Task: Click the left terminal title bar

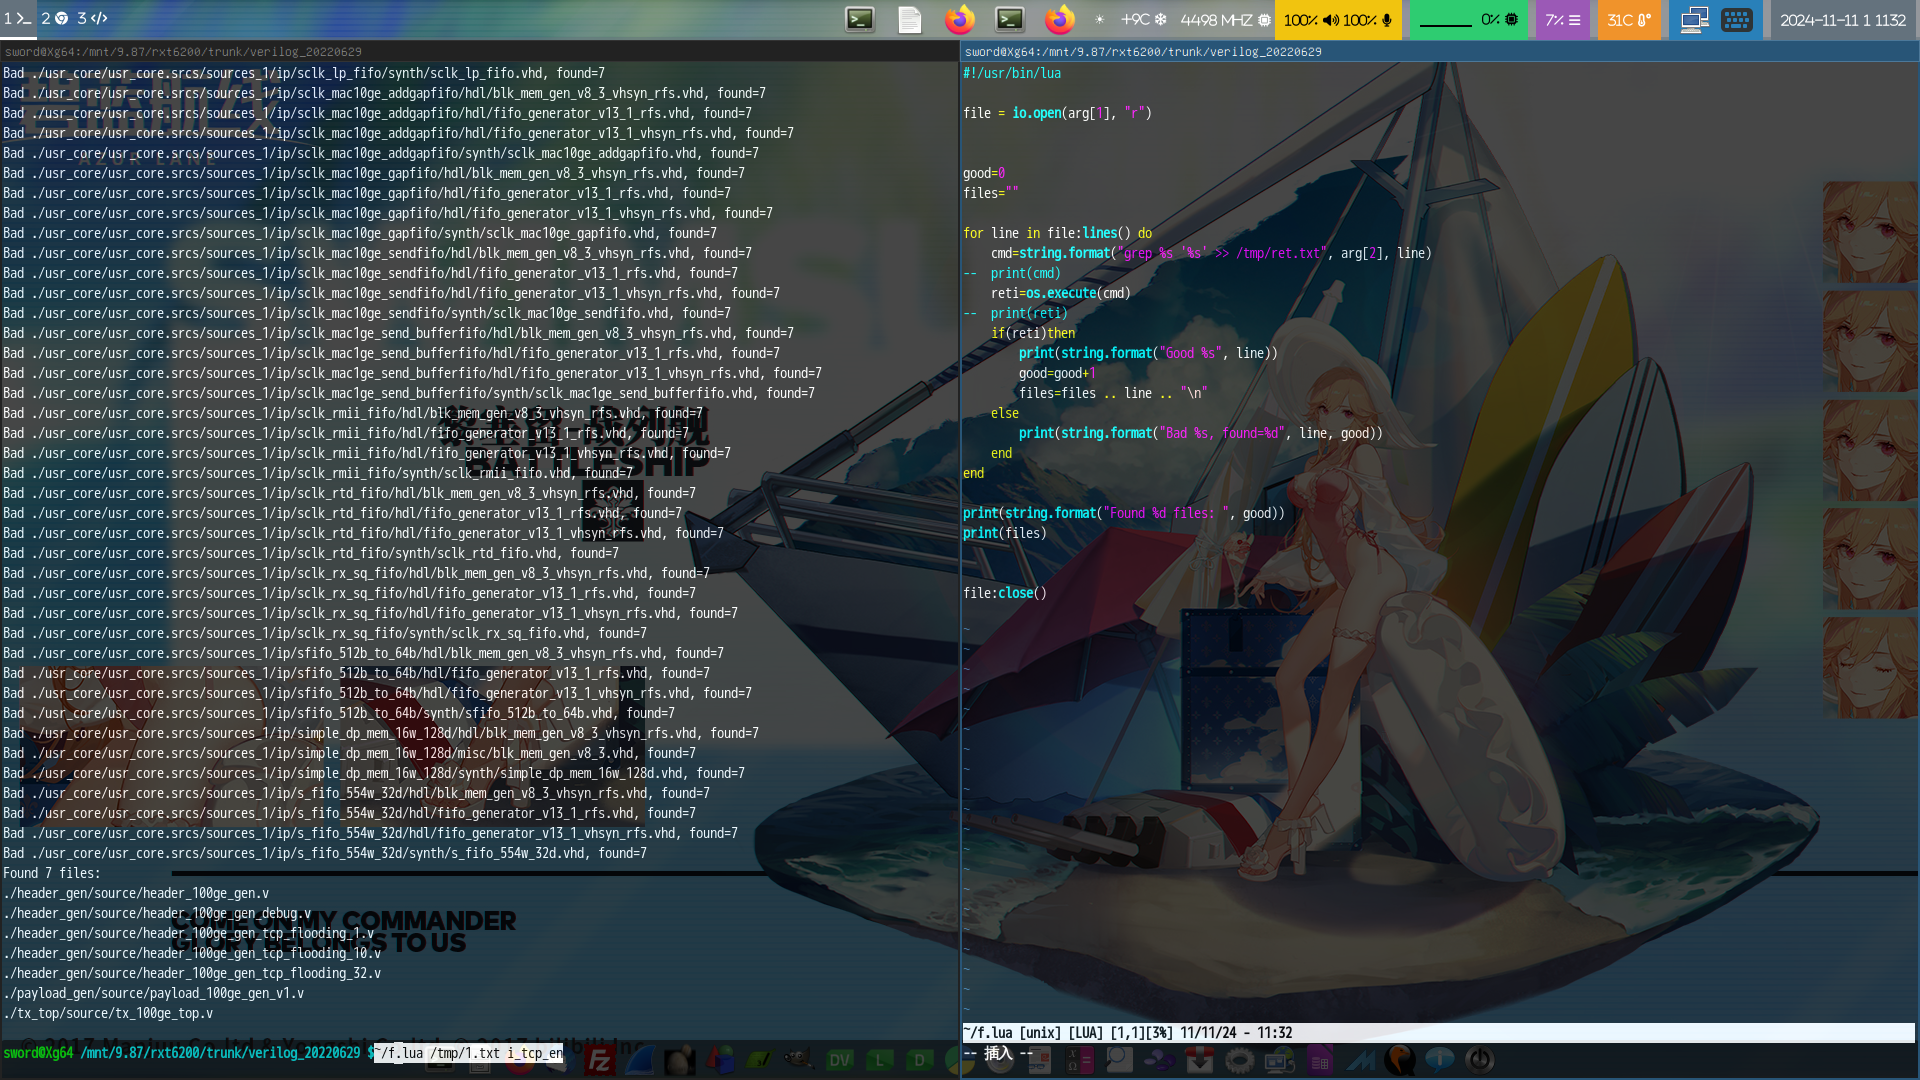Action: [479, 51]
